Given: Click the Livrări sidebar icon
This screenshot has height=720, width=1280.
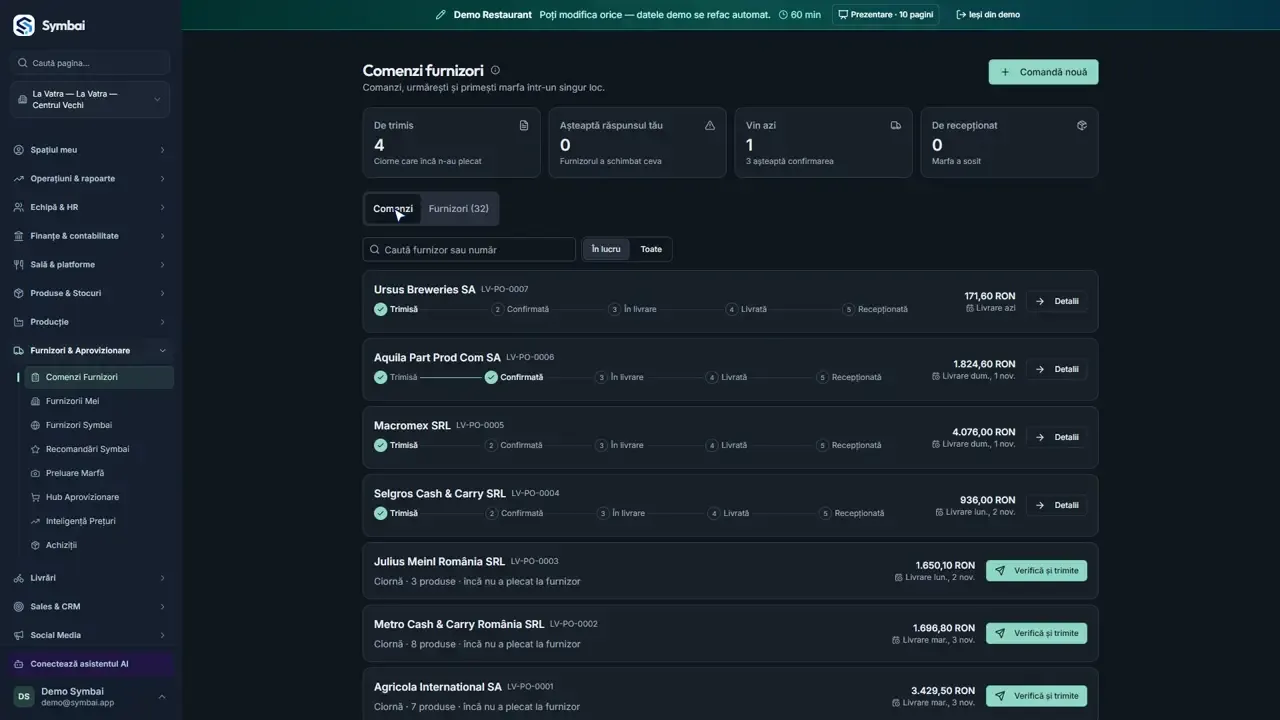Looking at the screenshot, I should (19, 578).
